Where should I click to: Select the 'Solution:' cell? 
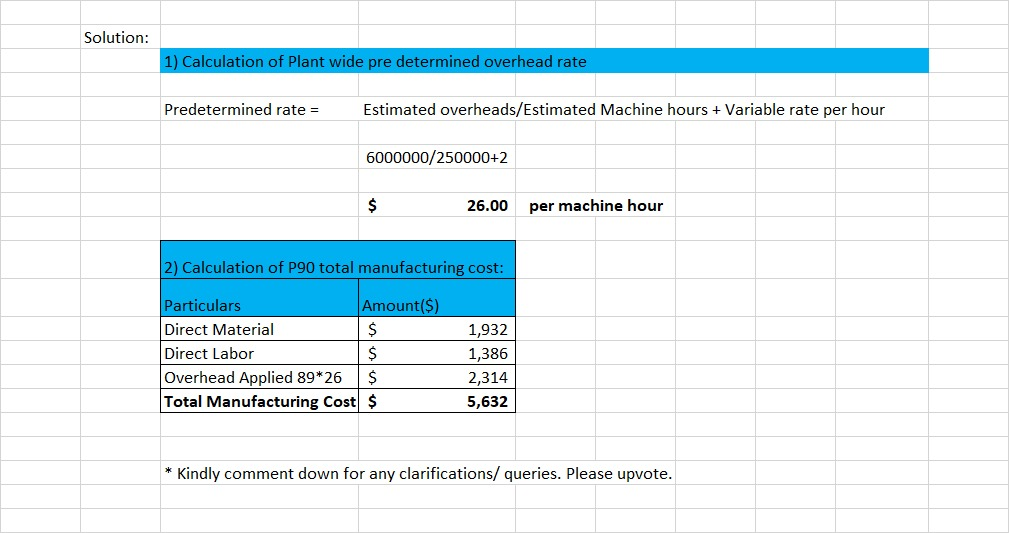coord(120,37)
